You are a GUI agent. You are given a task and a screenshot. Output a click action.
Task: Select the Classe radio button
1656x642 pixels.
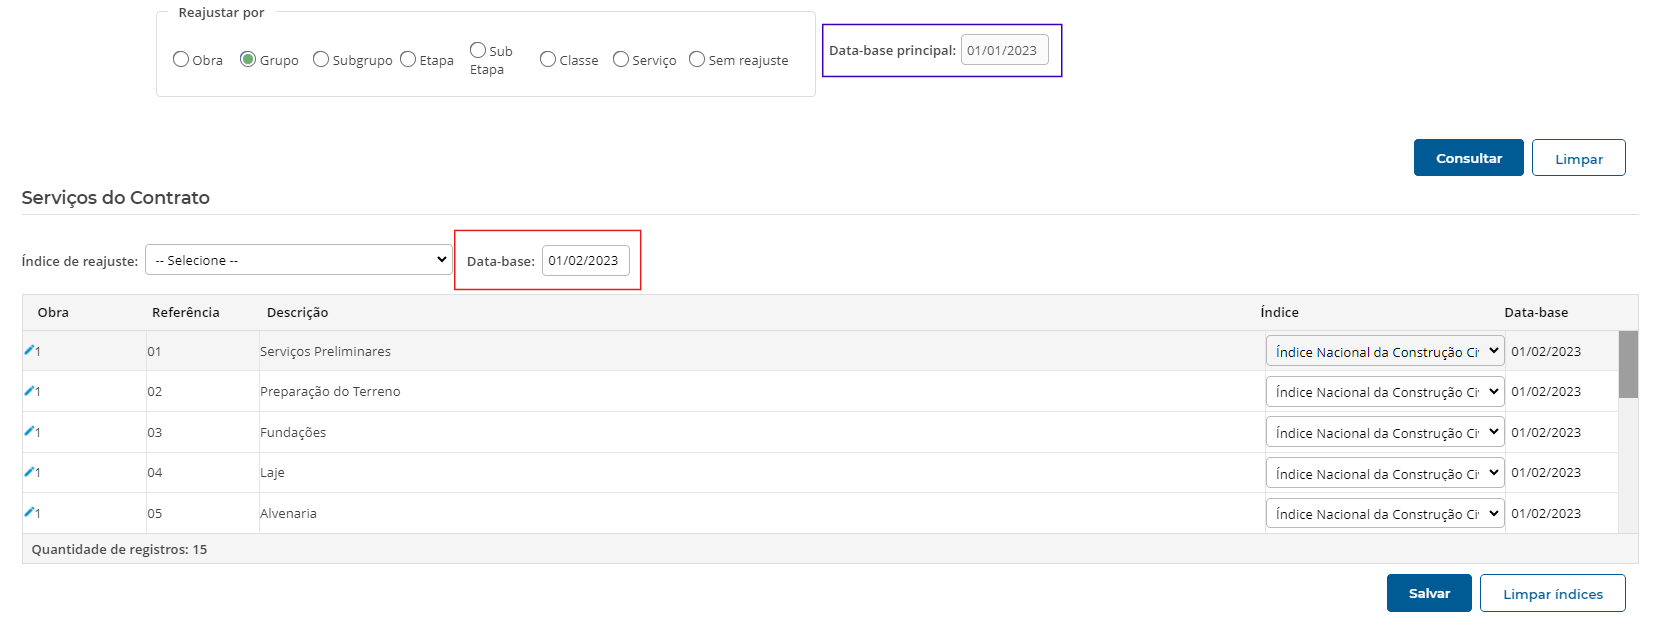tap(548, 59)
